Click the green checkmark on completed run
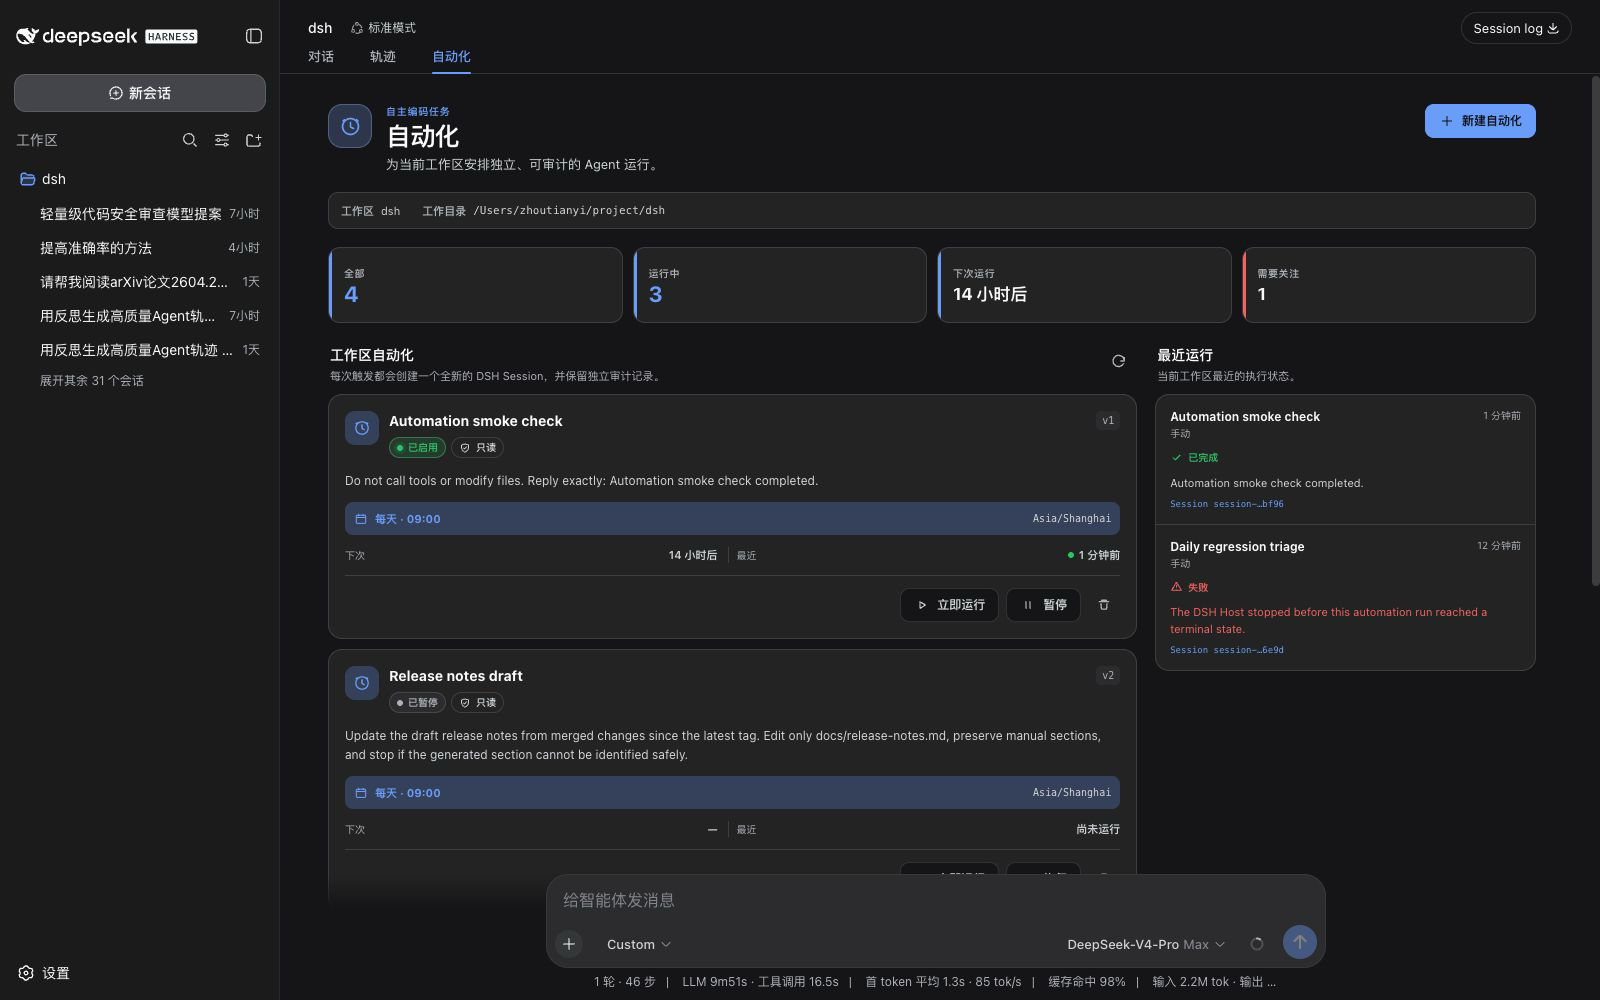The height and width of the screenshot is (1000, 1600). 1176,457
